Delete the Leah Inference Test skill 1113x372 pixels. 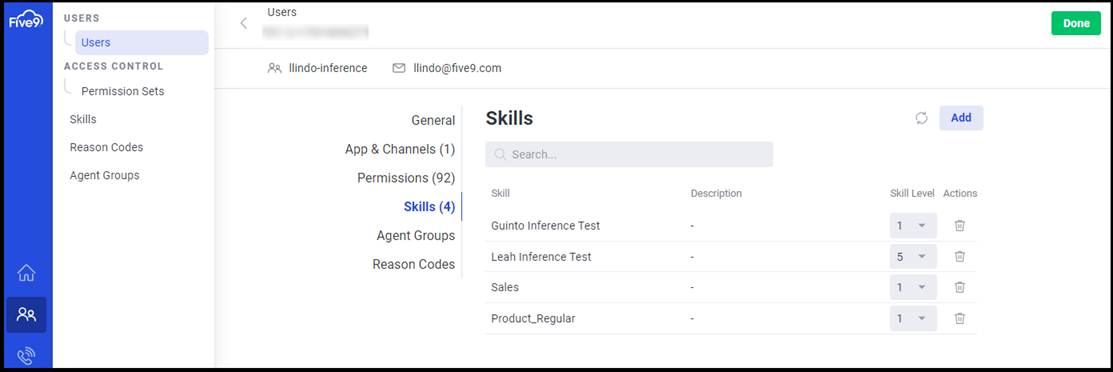[x=960, y=256]
